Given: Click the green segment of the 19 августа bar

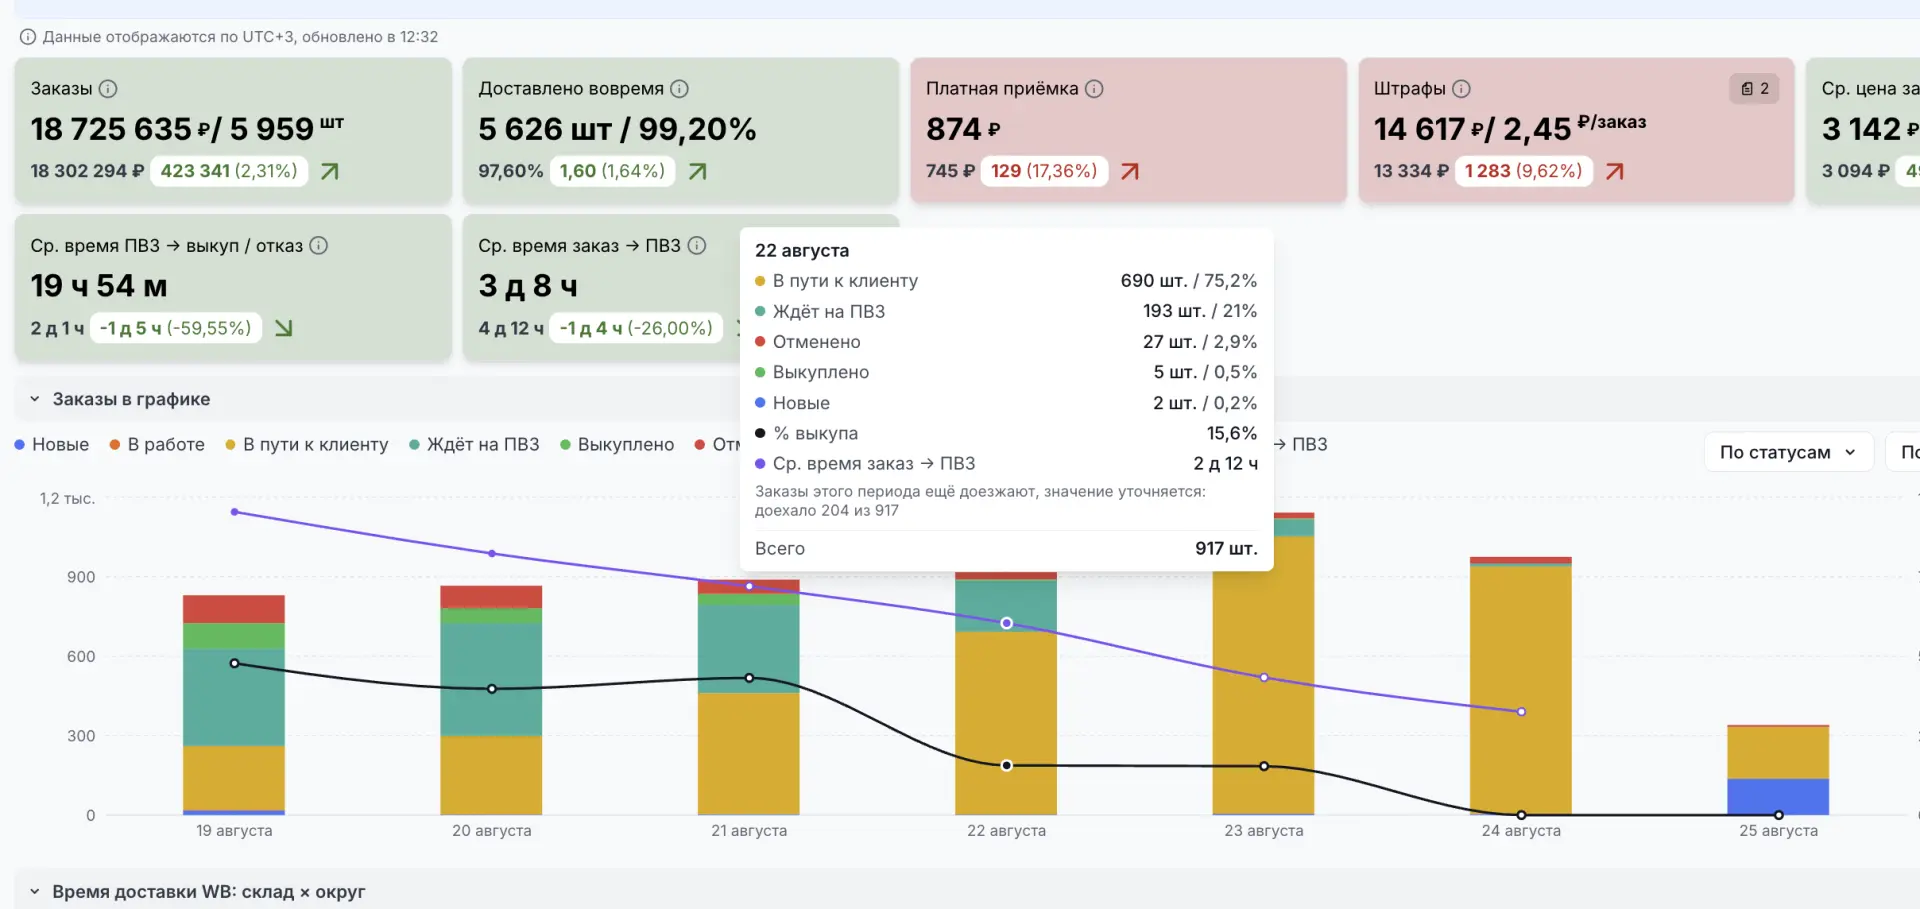Looking at the screenshot, I should coord(234,636).
